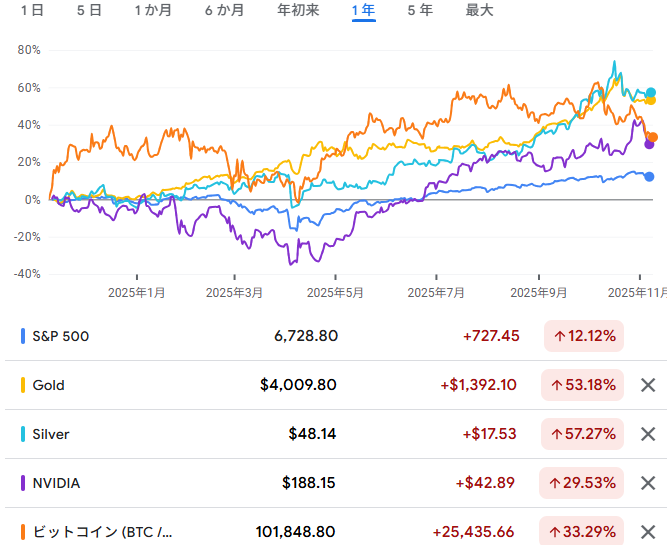Click the 60% y-axis label
This screenshot has height=545, width=667.
point(29,88)
